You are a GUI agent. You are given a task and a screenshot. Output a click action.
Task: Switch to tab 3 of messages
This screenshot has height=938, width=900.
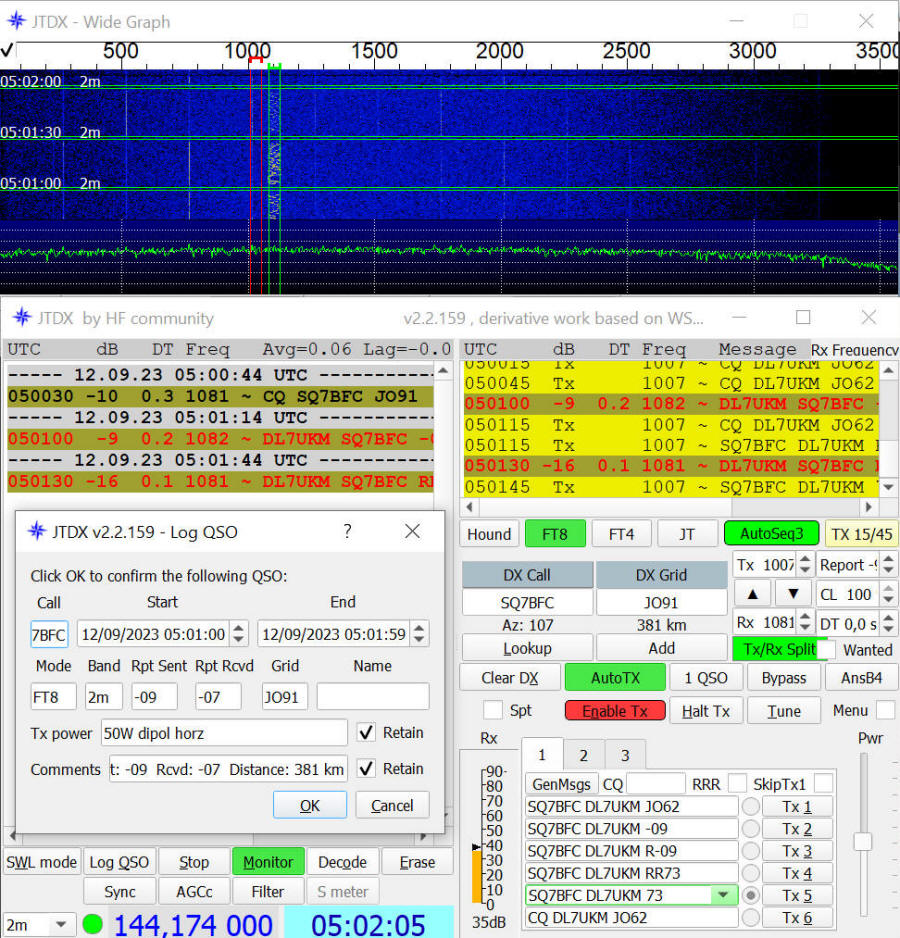point(624,756)
